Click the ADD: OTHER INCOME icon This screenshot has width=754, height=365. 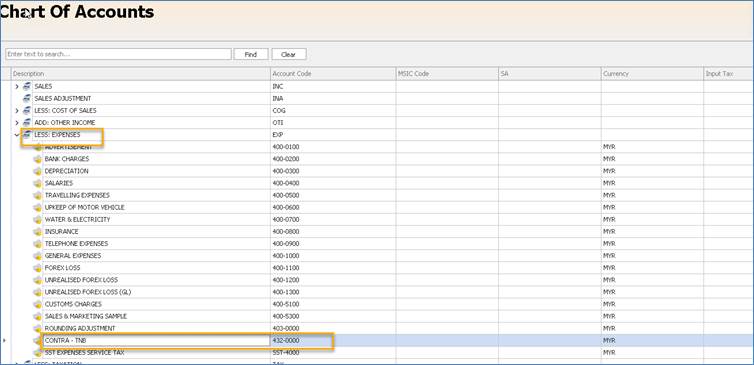tap(27, 123)
